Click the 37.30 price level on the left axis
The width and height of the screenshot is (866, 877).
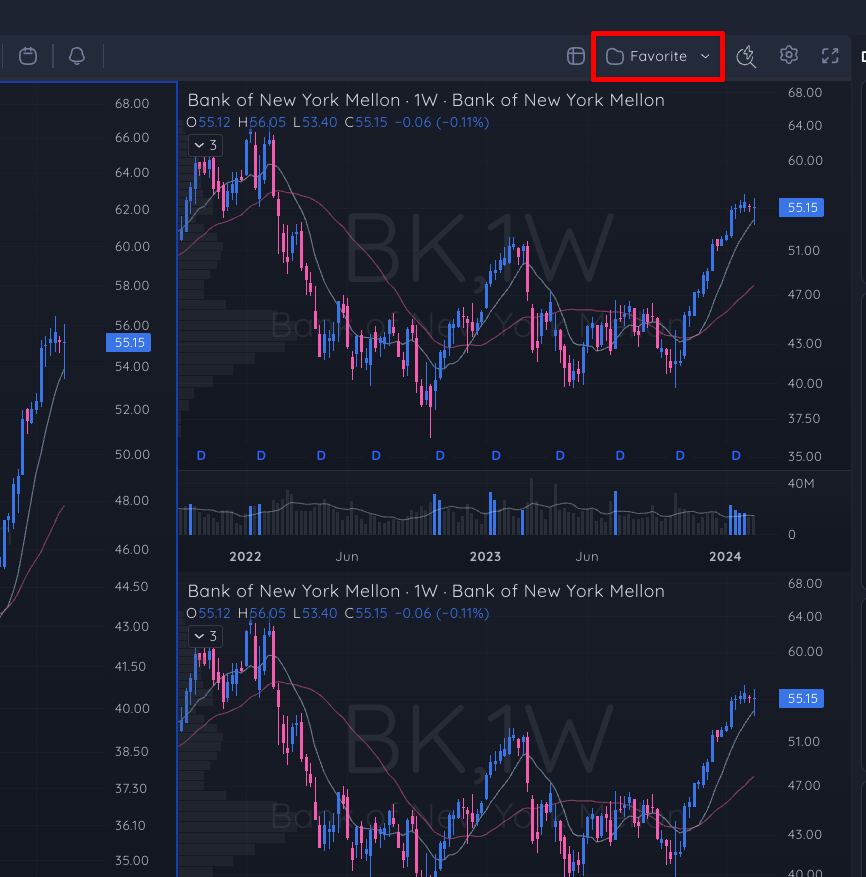pos(131,789)
